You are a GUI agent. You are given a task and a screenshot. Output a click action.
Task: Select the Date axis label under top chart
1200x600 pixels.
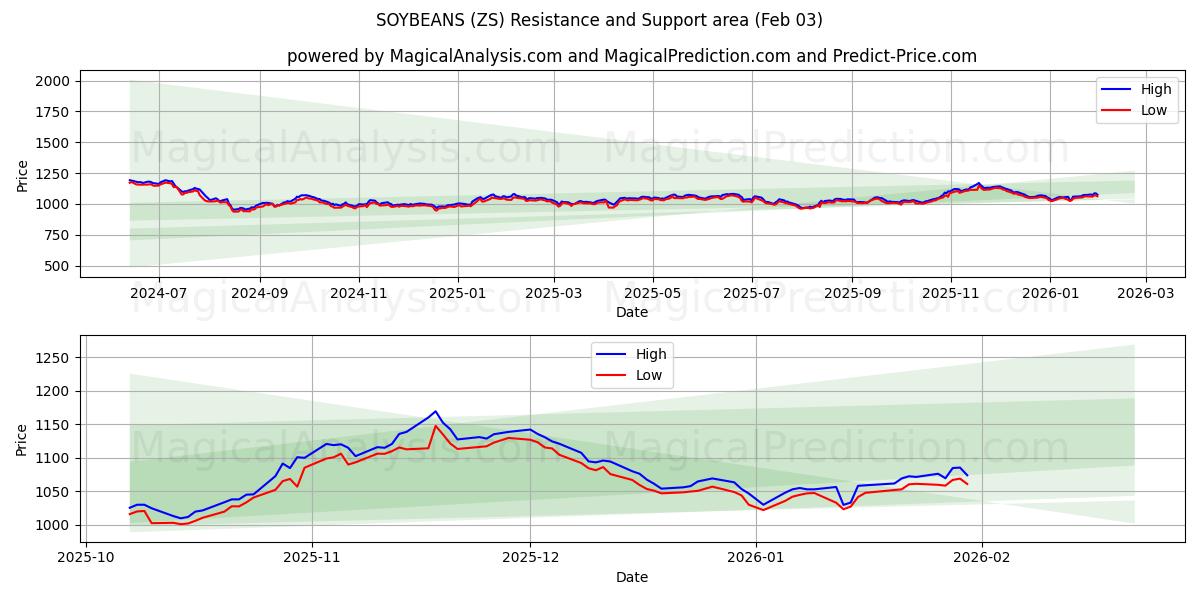[x=632, y=311]
